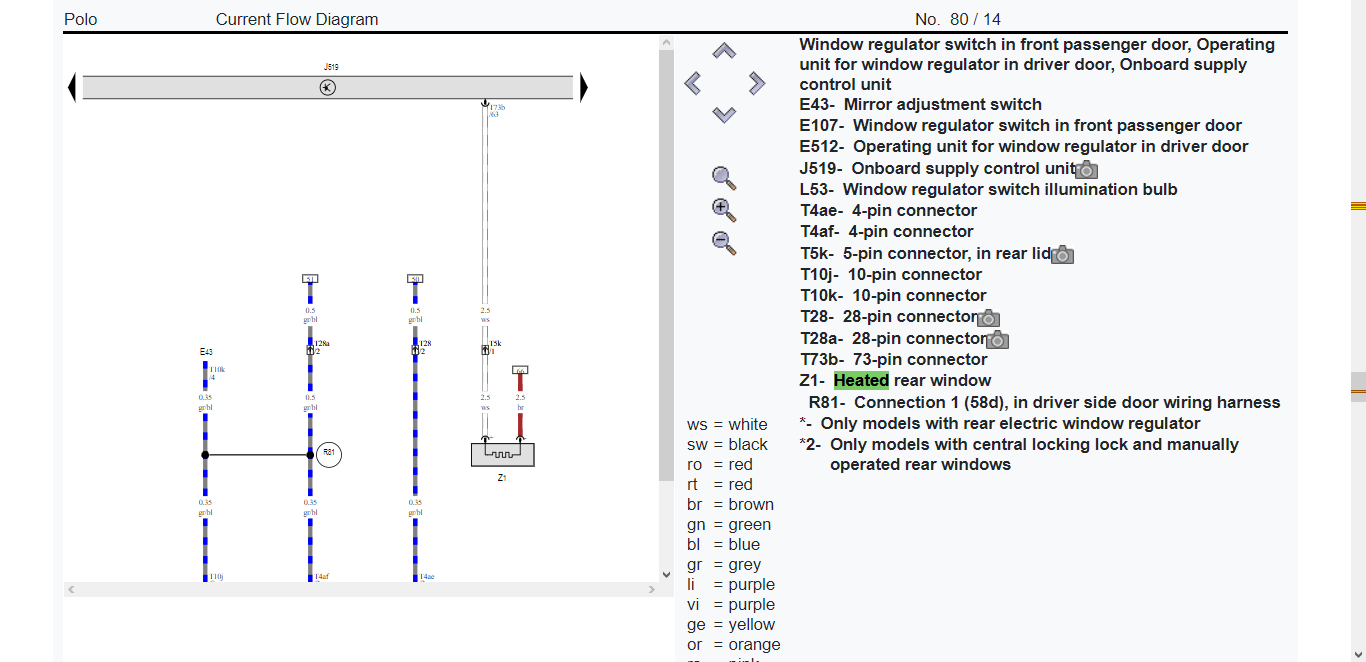Click the pan right arrow icon
This screenshot has height=662, width=1366.
coord(756,83)
